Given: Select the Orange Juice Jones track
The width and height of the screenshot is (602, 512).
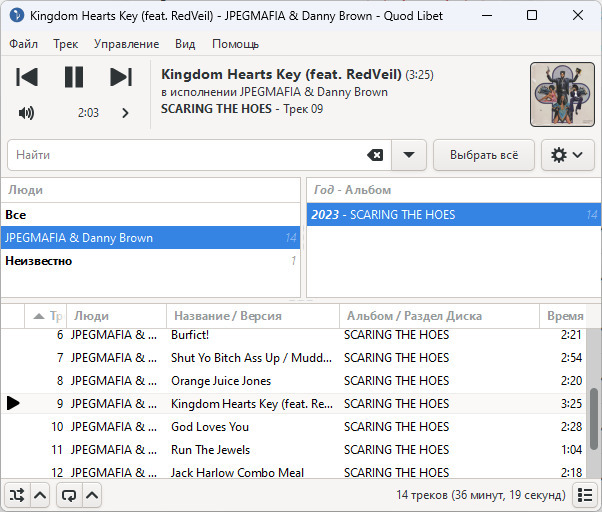Looking at the screenshot, I should tap(293, 381).
